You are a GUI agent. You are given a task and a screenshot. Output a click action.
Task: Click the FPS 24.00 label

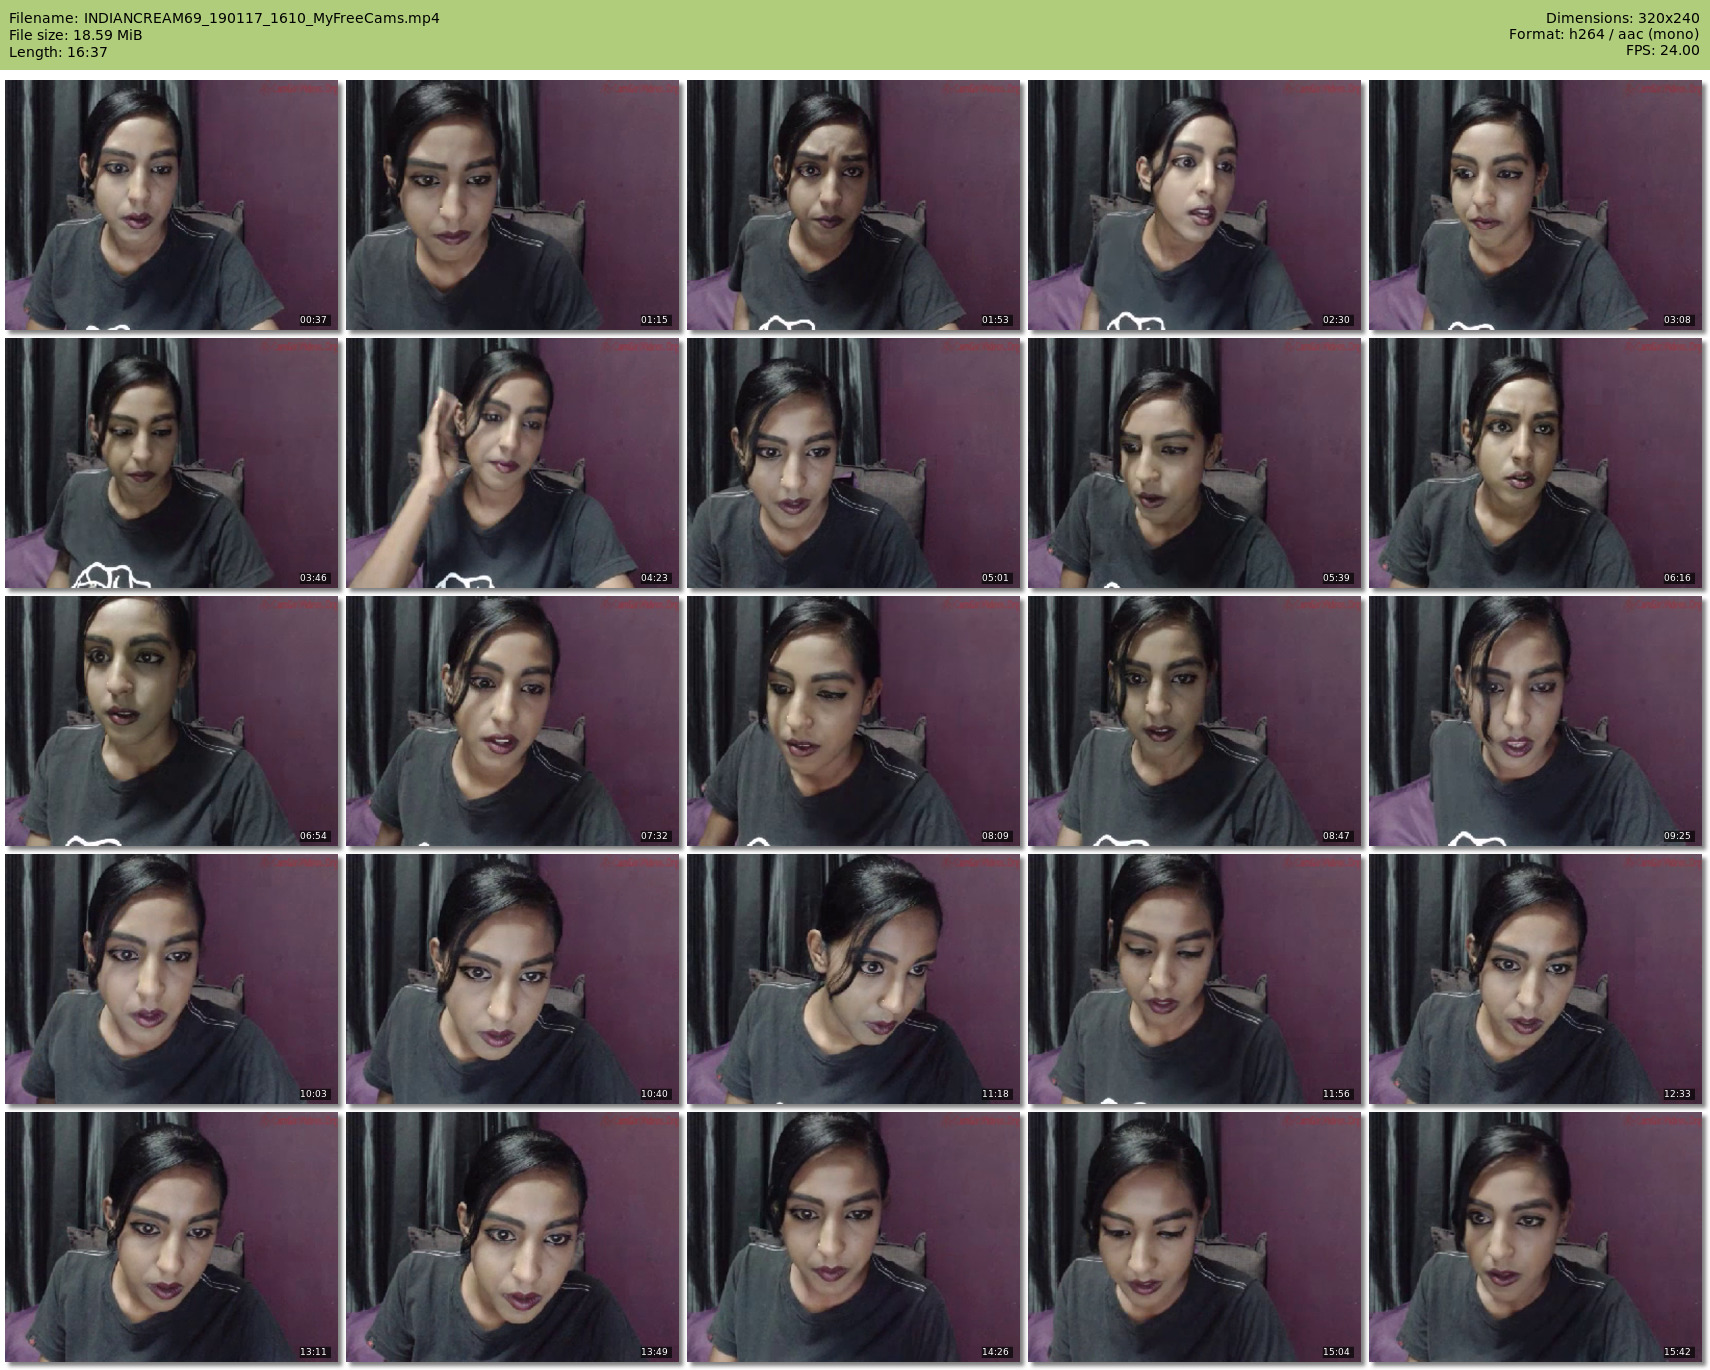[x=1662, y=50]
